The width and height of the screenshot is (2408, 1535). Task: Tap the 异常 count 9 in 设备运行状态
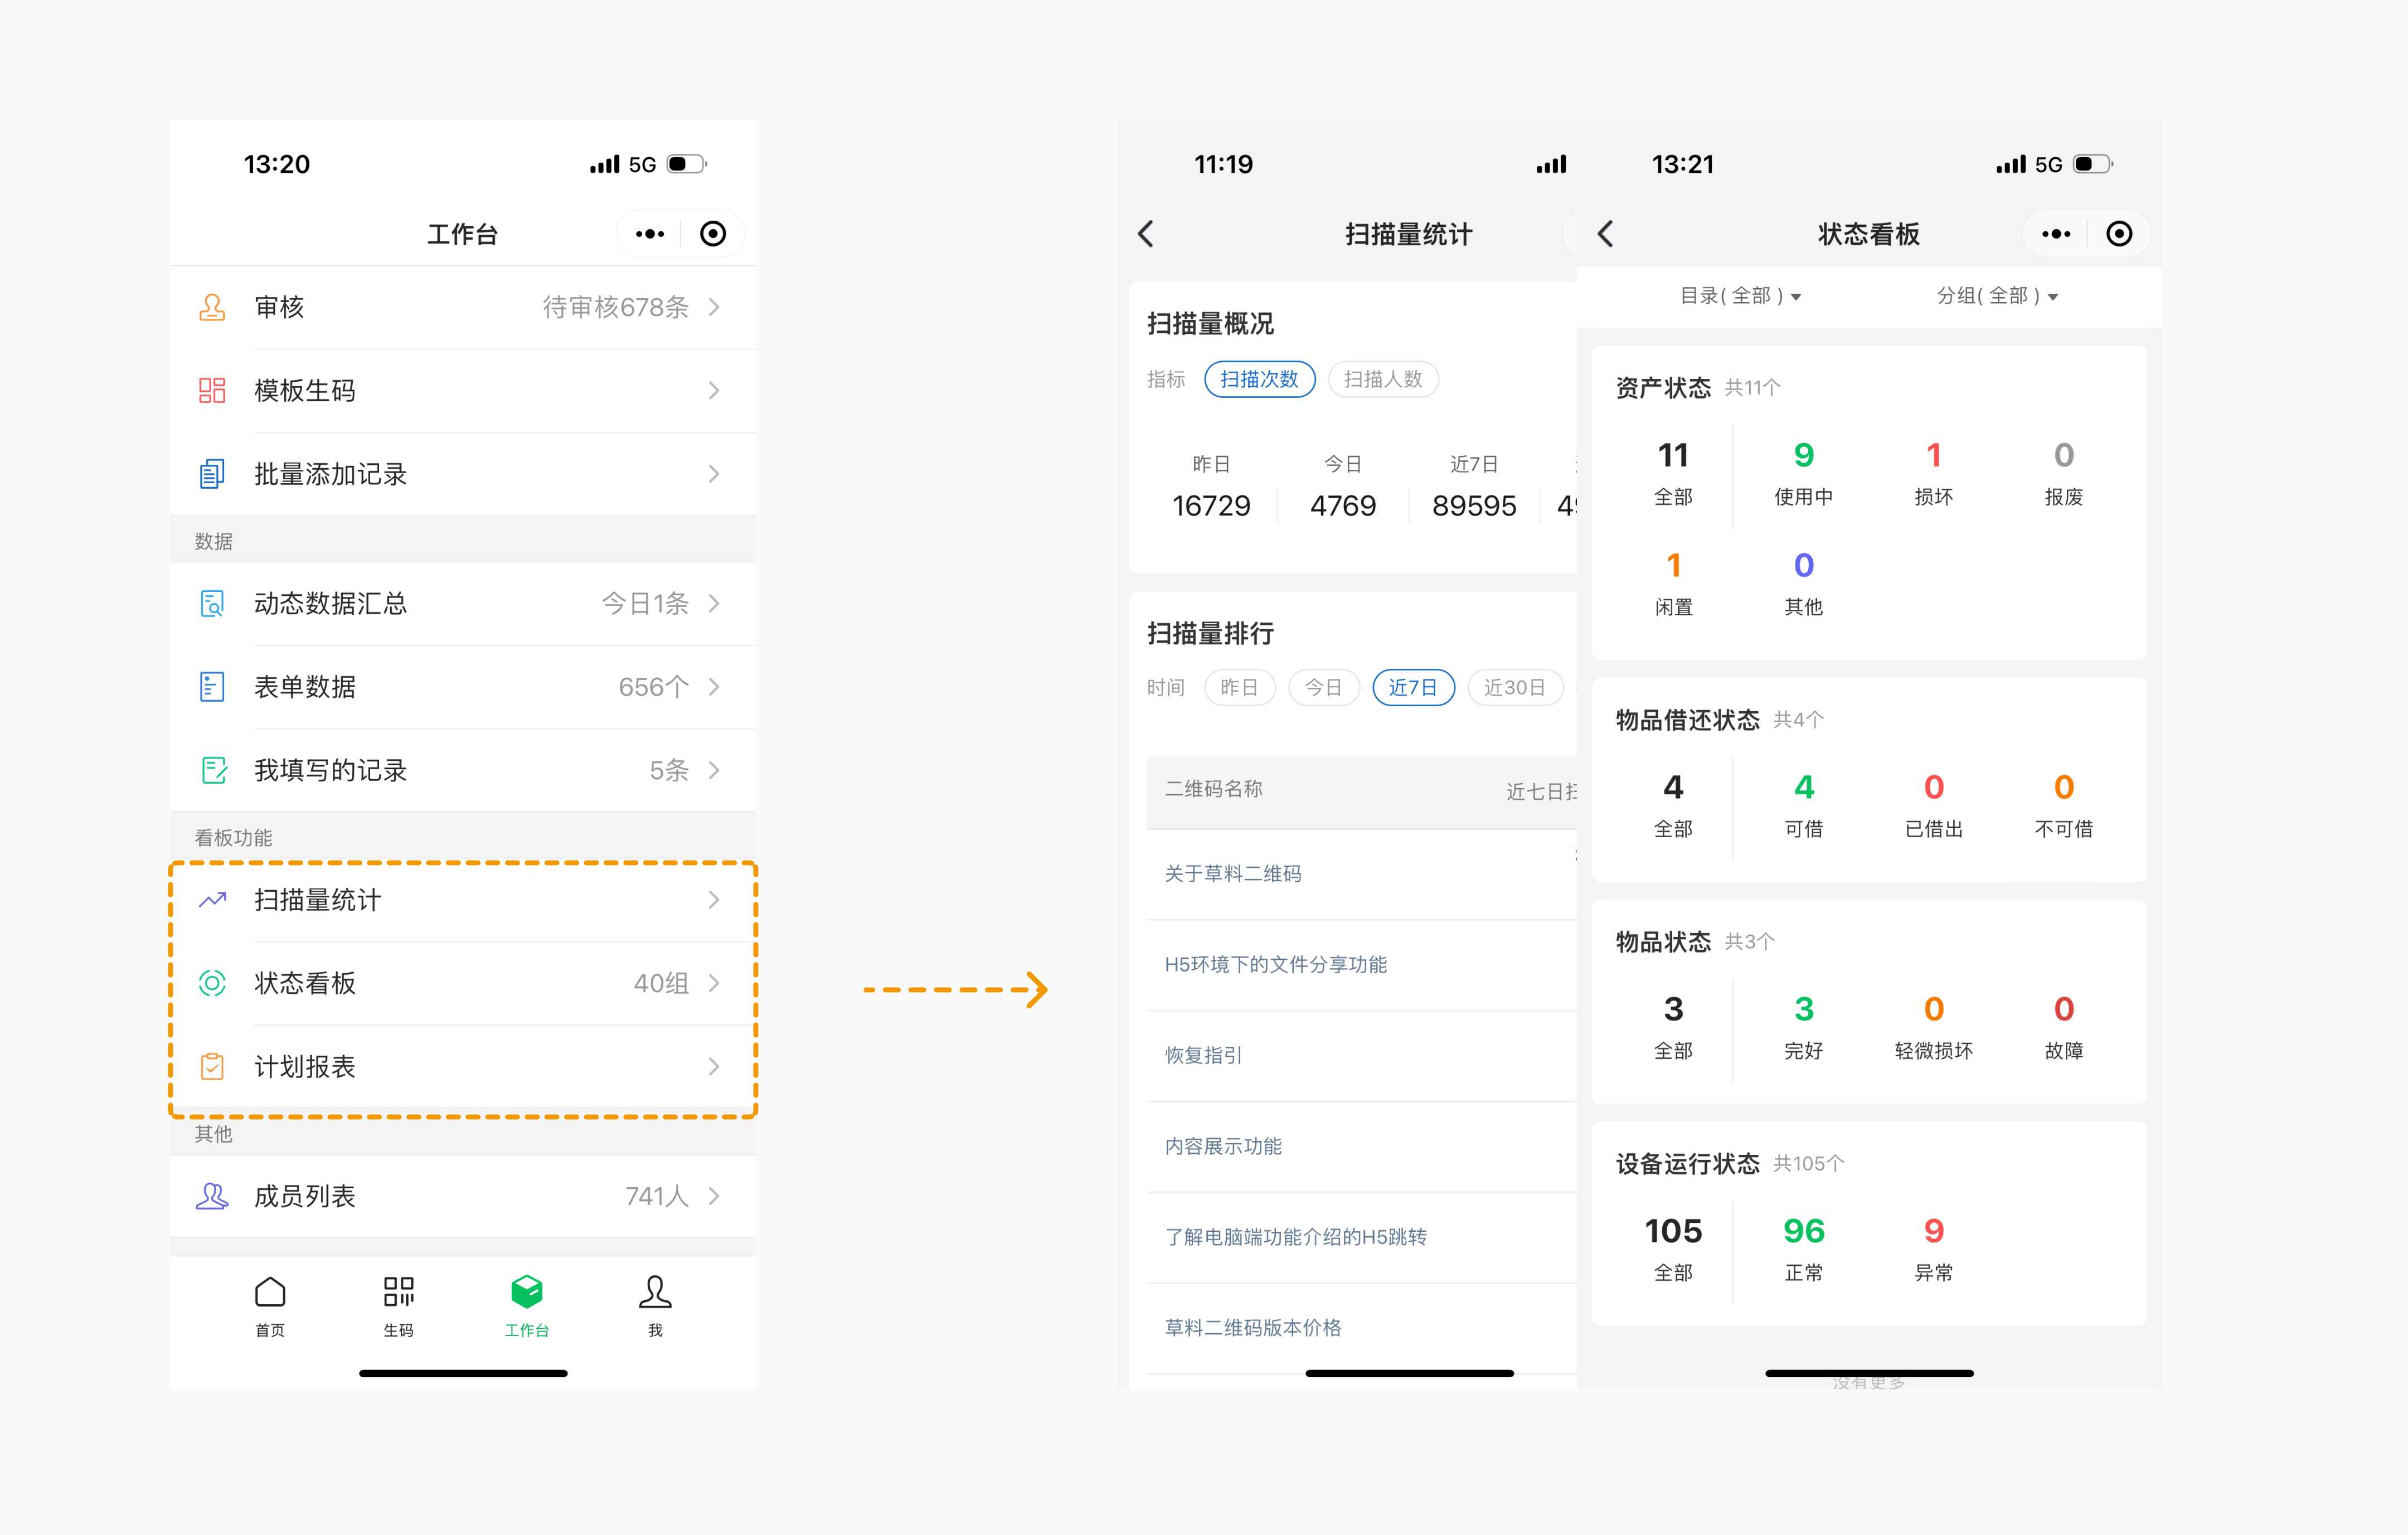[1933, 1231]
